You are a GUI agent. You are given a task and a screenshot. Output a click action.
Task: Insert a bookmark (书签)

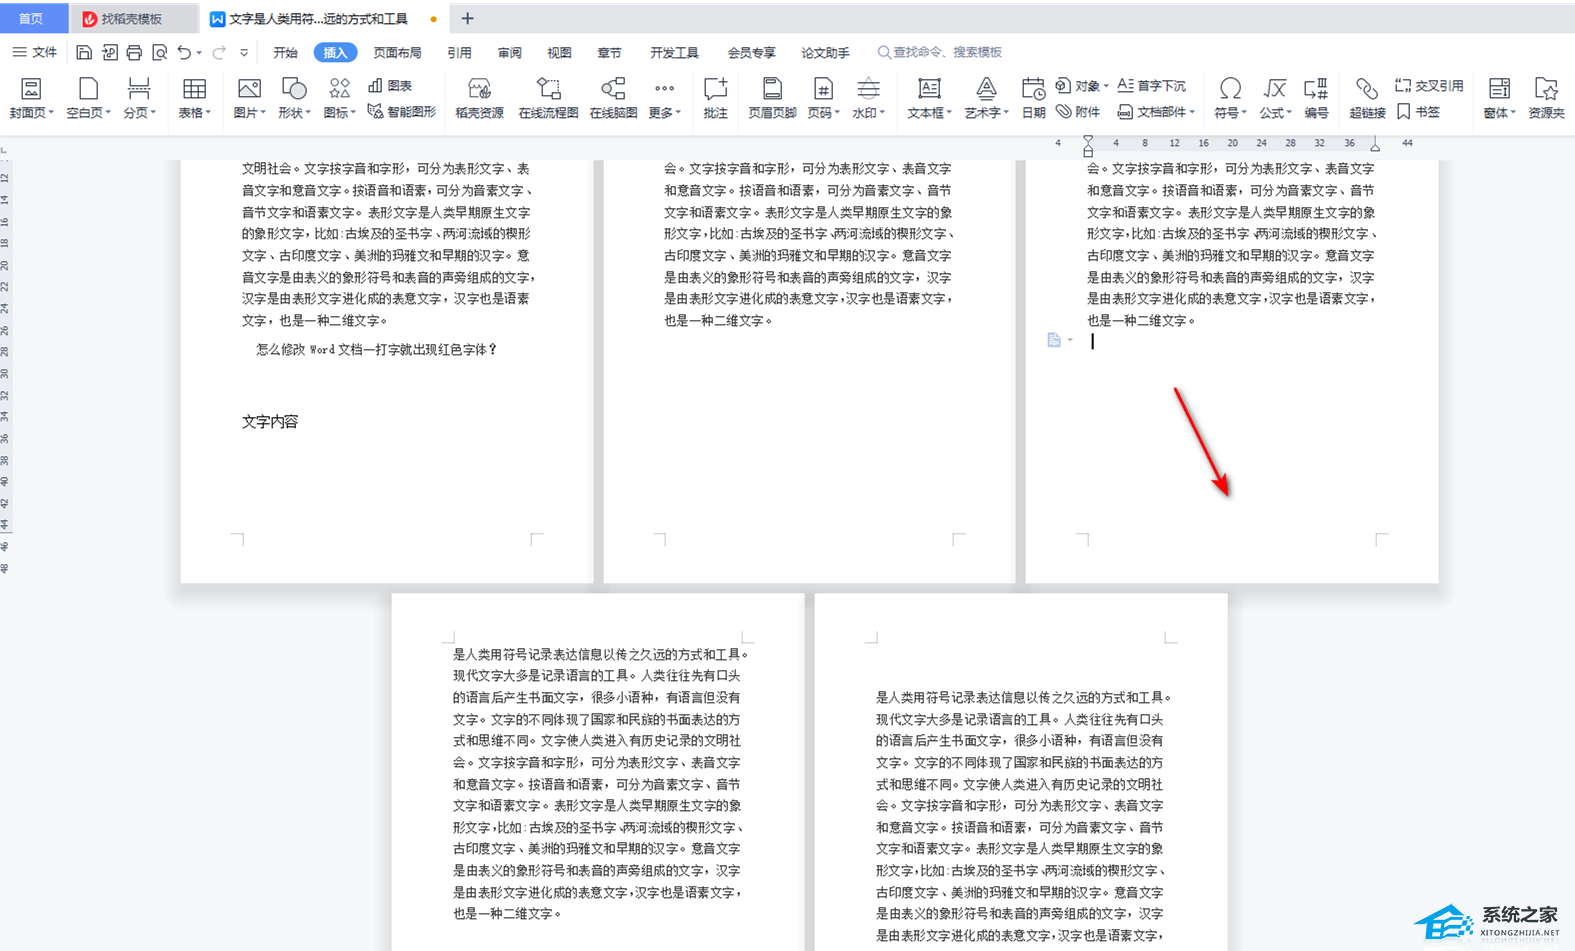1419,112
